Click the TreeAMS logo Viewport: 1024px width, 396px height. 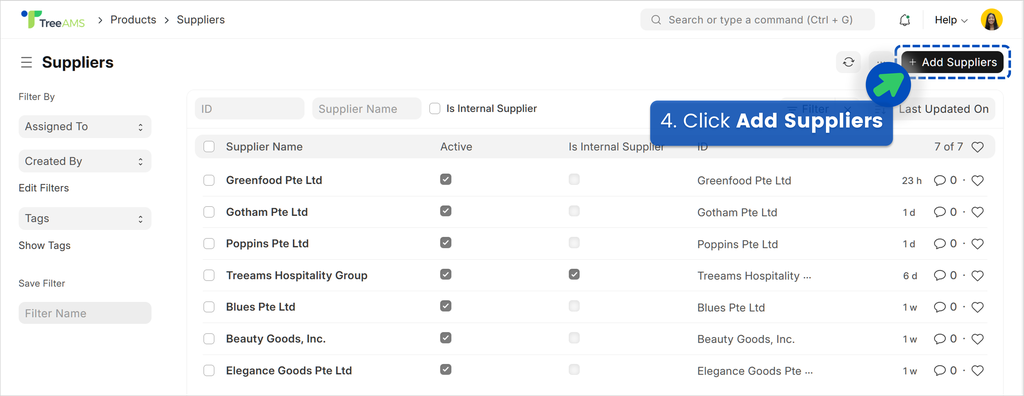point(53,20)
